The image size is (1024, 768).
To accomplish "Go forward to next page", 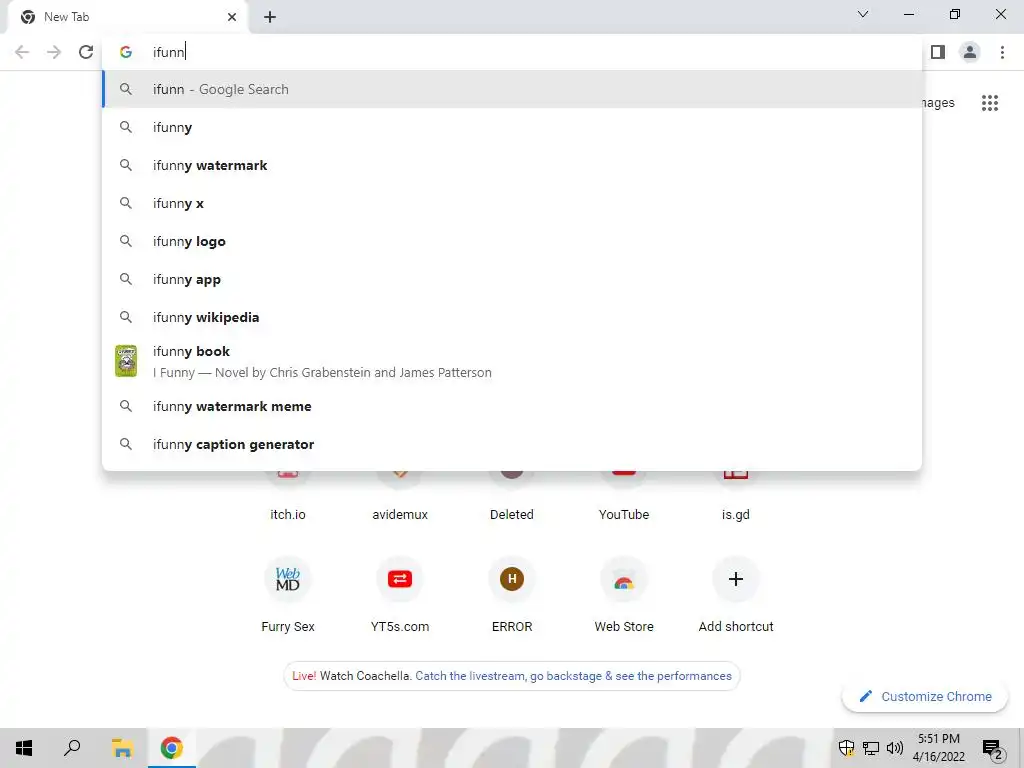I will click(54, 52).
